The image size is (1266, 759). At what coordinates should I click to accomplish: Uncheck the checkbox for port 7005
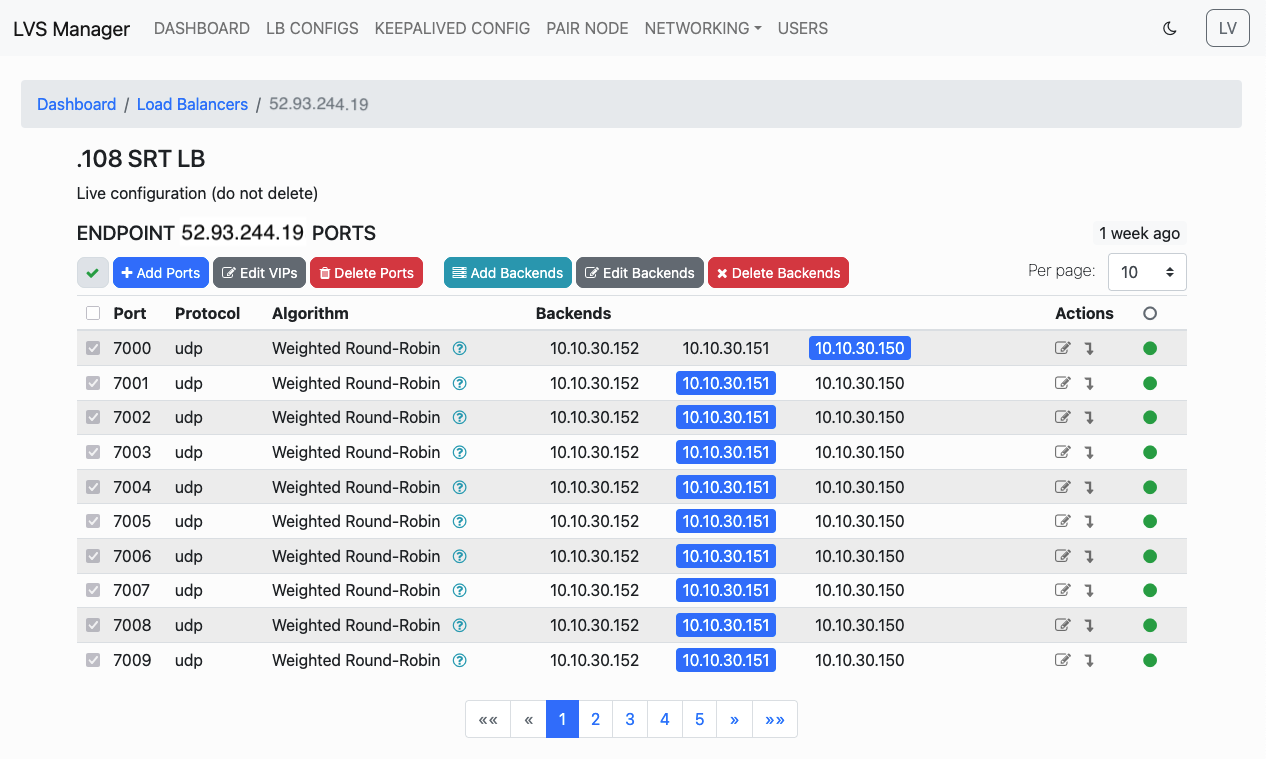[93, 521]
